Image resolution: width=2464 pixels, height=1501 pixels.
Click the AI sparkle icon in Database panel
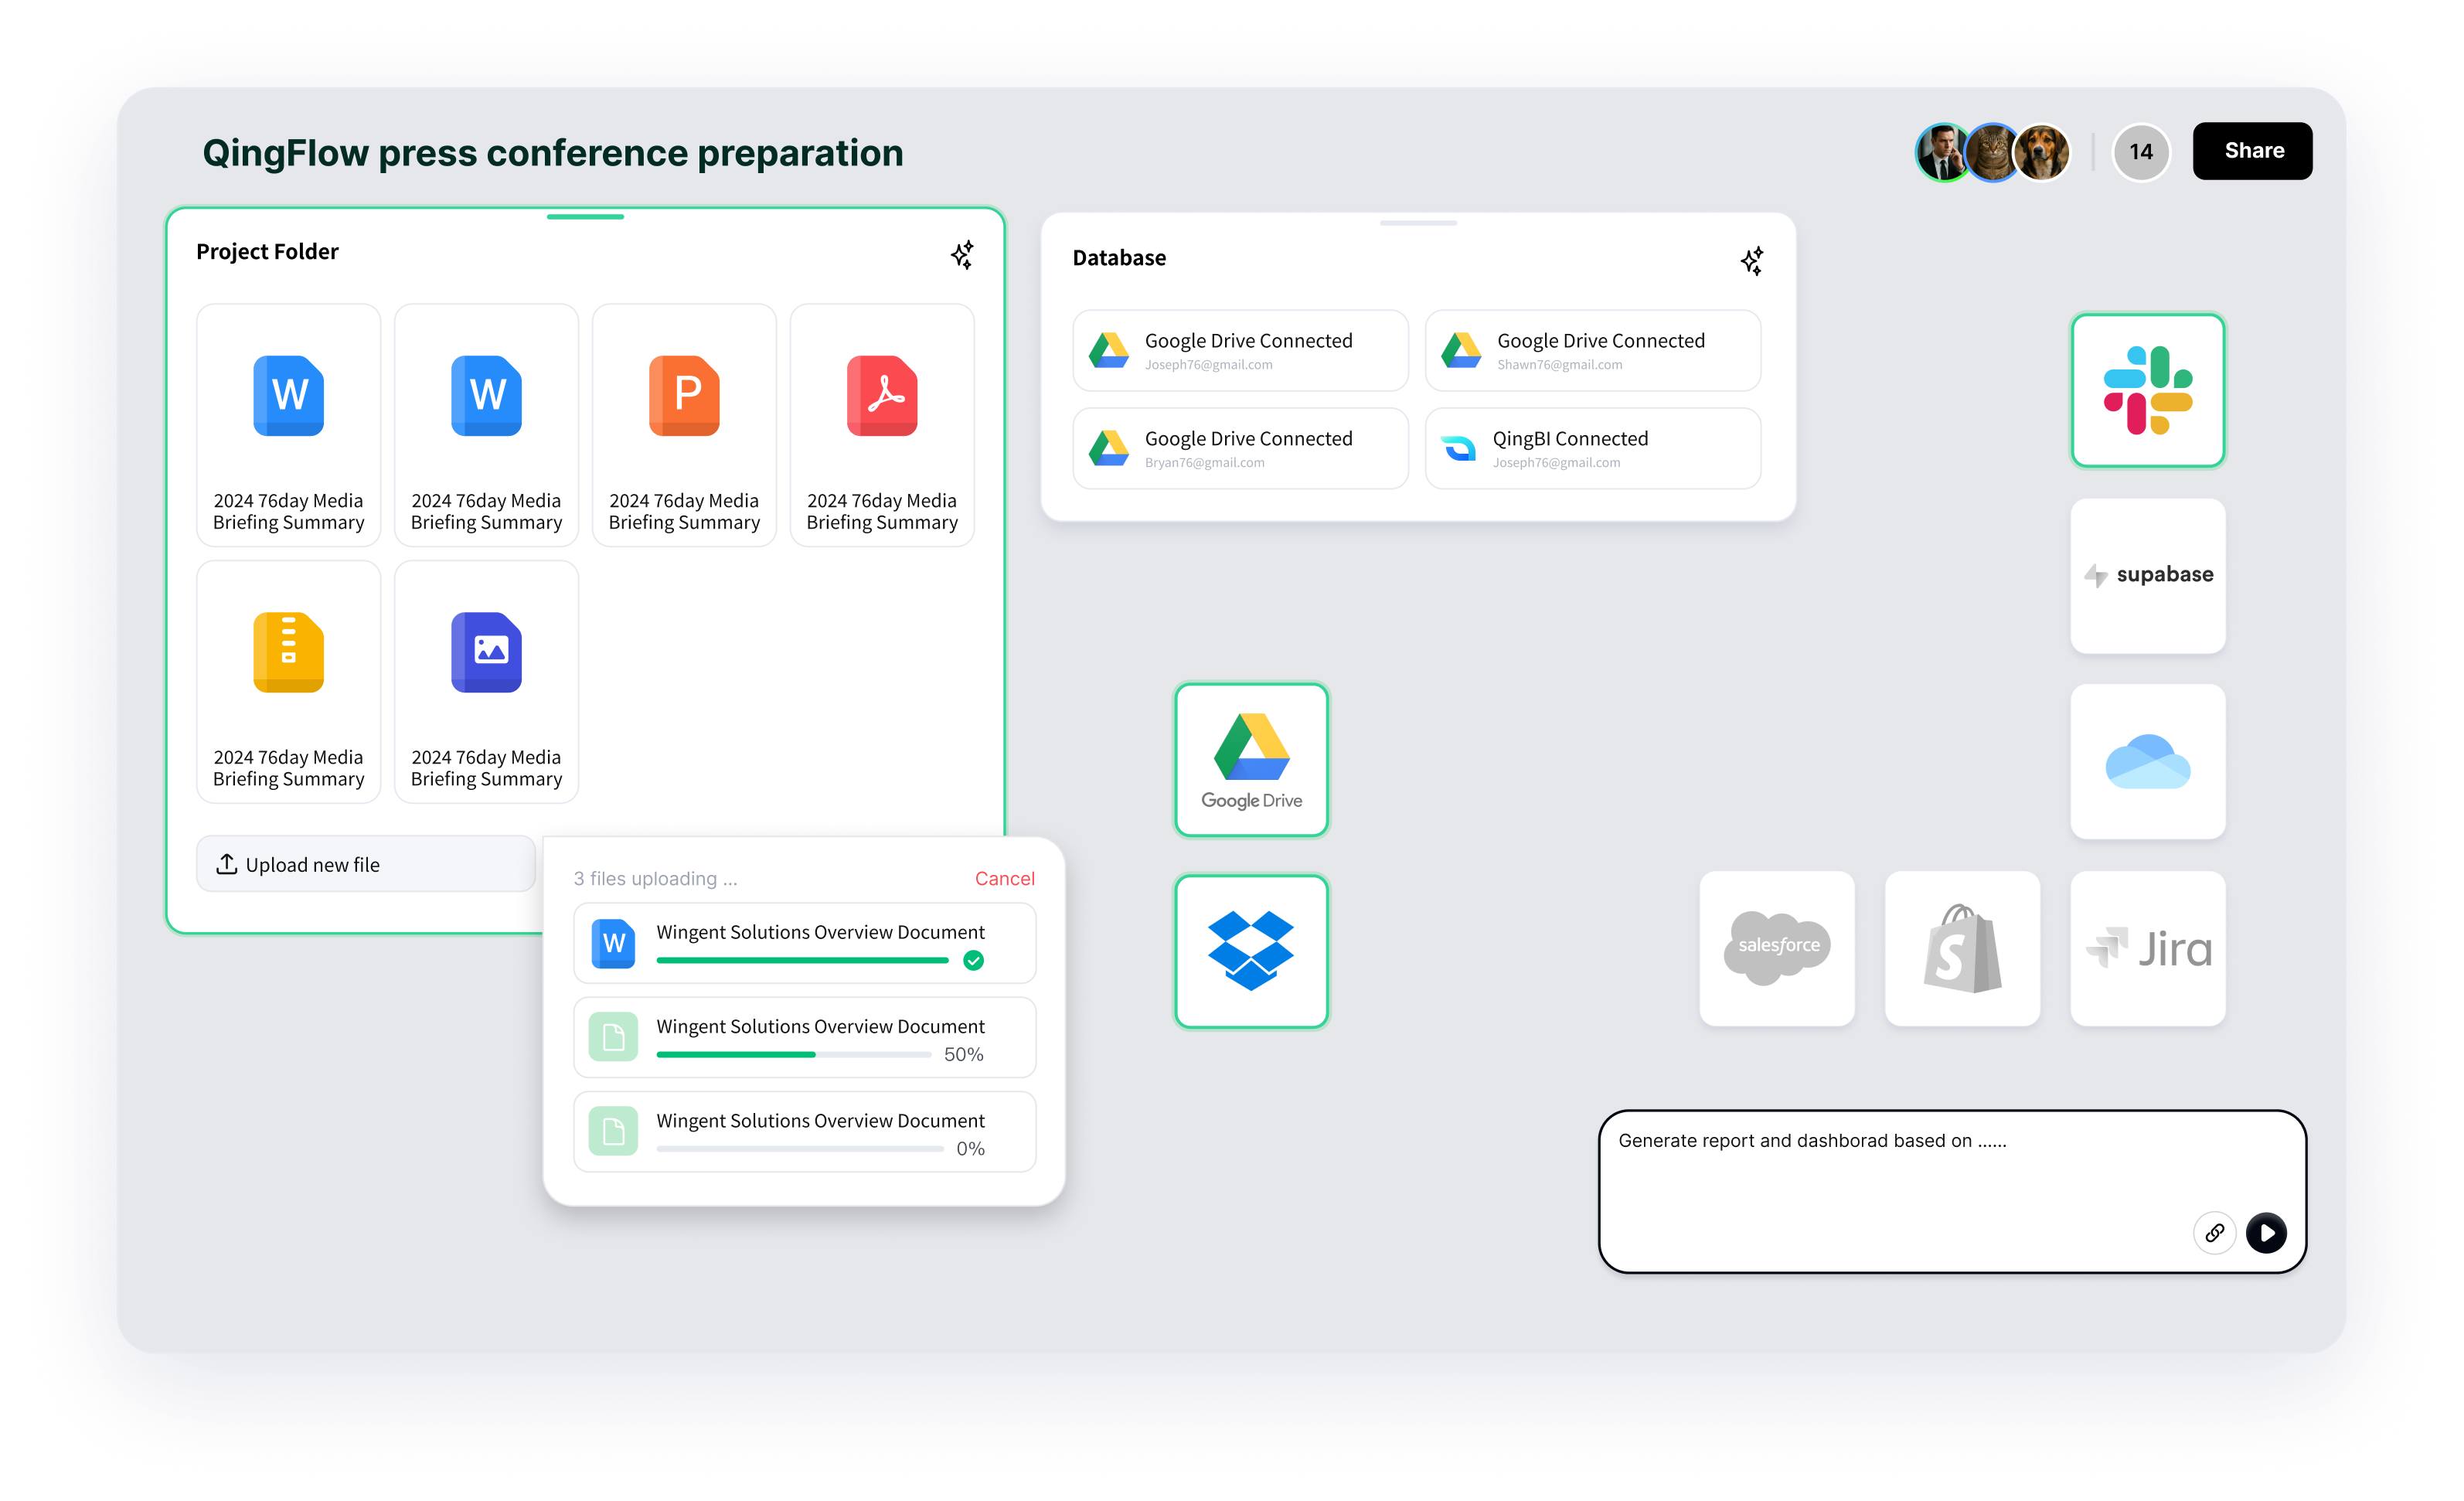1751,261
